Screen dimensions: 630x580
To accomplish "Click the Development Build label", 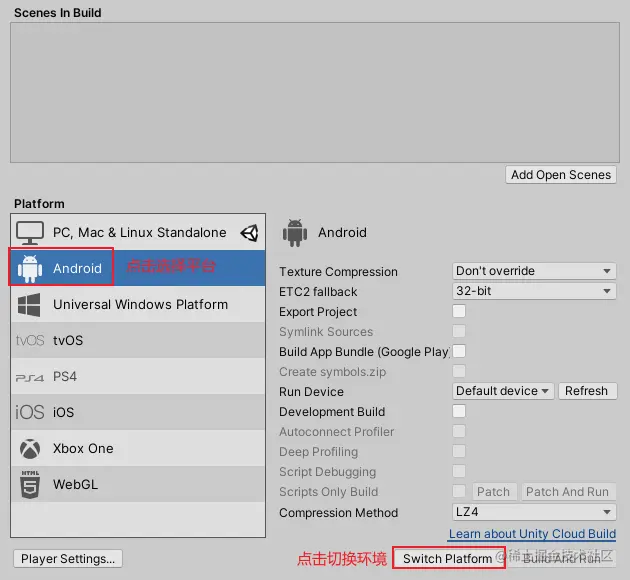I will (332, 412).
